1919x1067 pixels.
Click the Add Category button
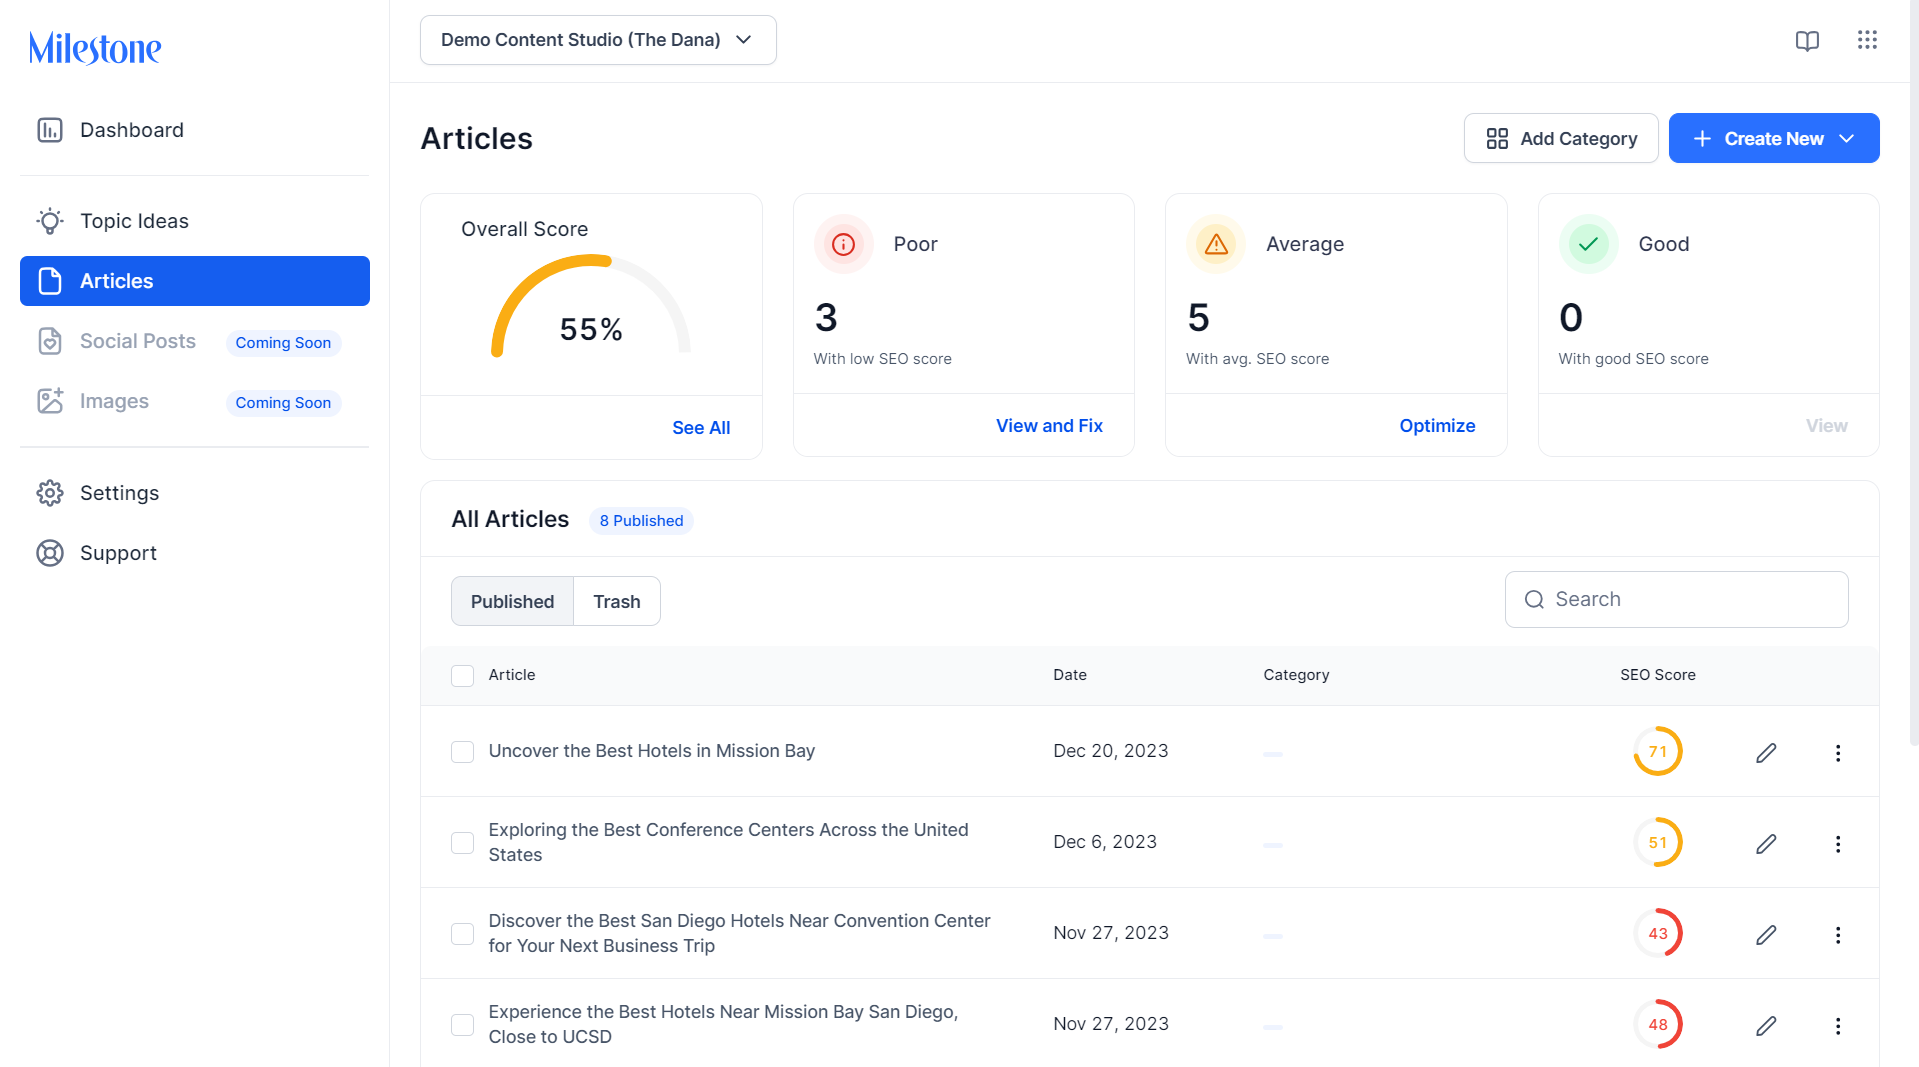click(1561, 138)
